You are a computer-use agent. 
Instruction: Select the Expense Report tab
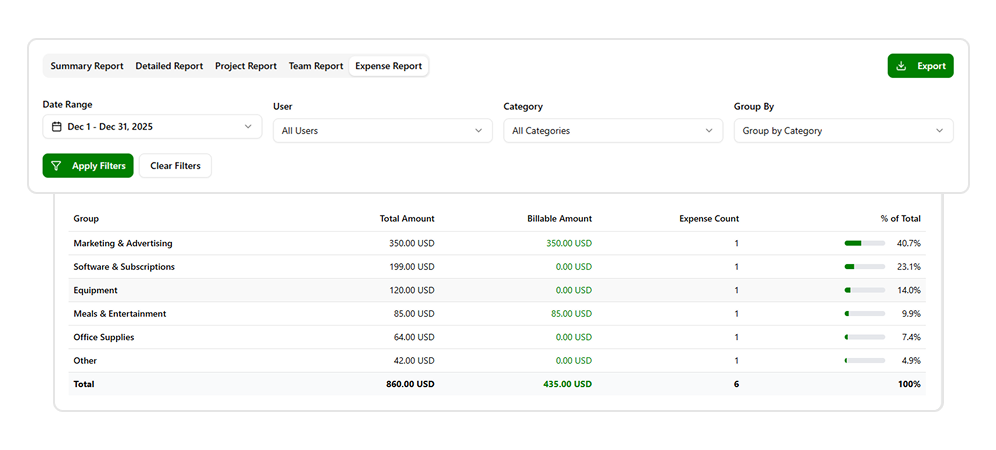click(x=389, y=66)
